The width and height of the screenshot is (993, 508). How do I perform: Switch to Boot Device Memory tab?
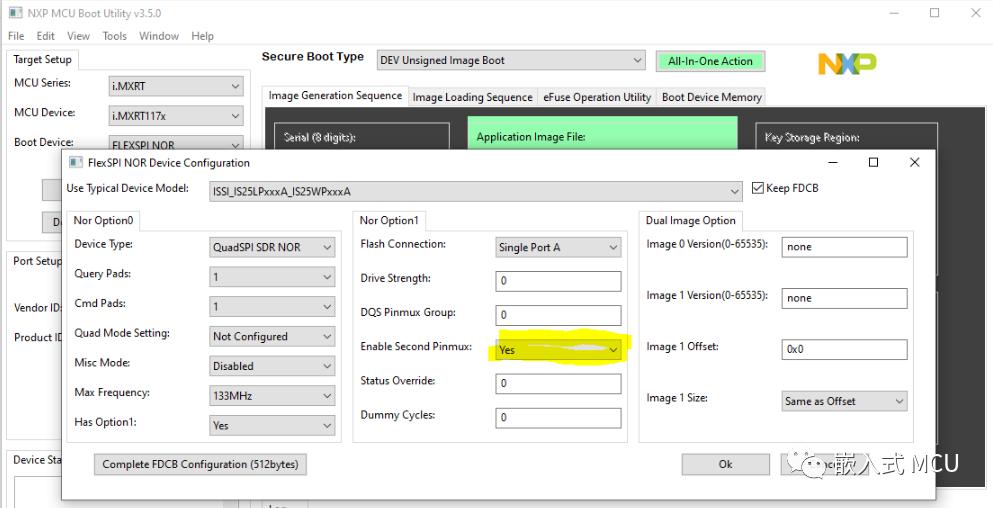point(711,97)
